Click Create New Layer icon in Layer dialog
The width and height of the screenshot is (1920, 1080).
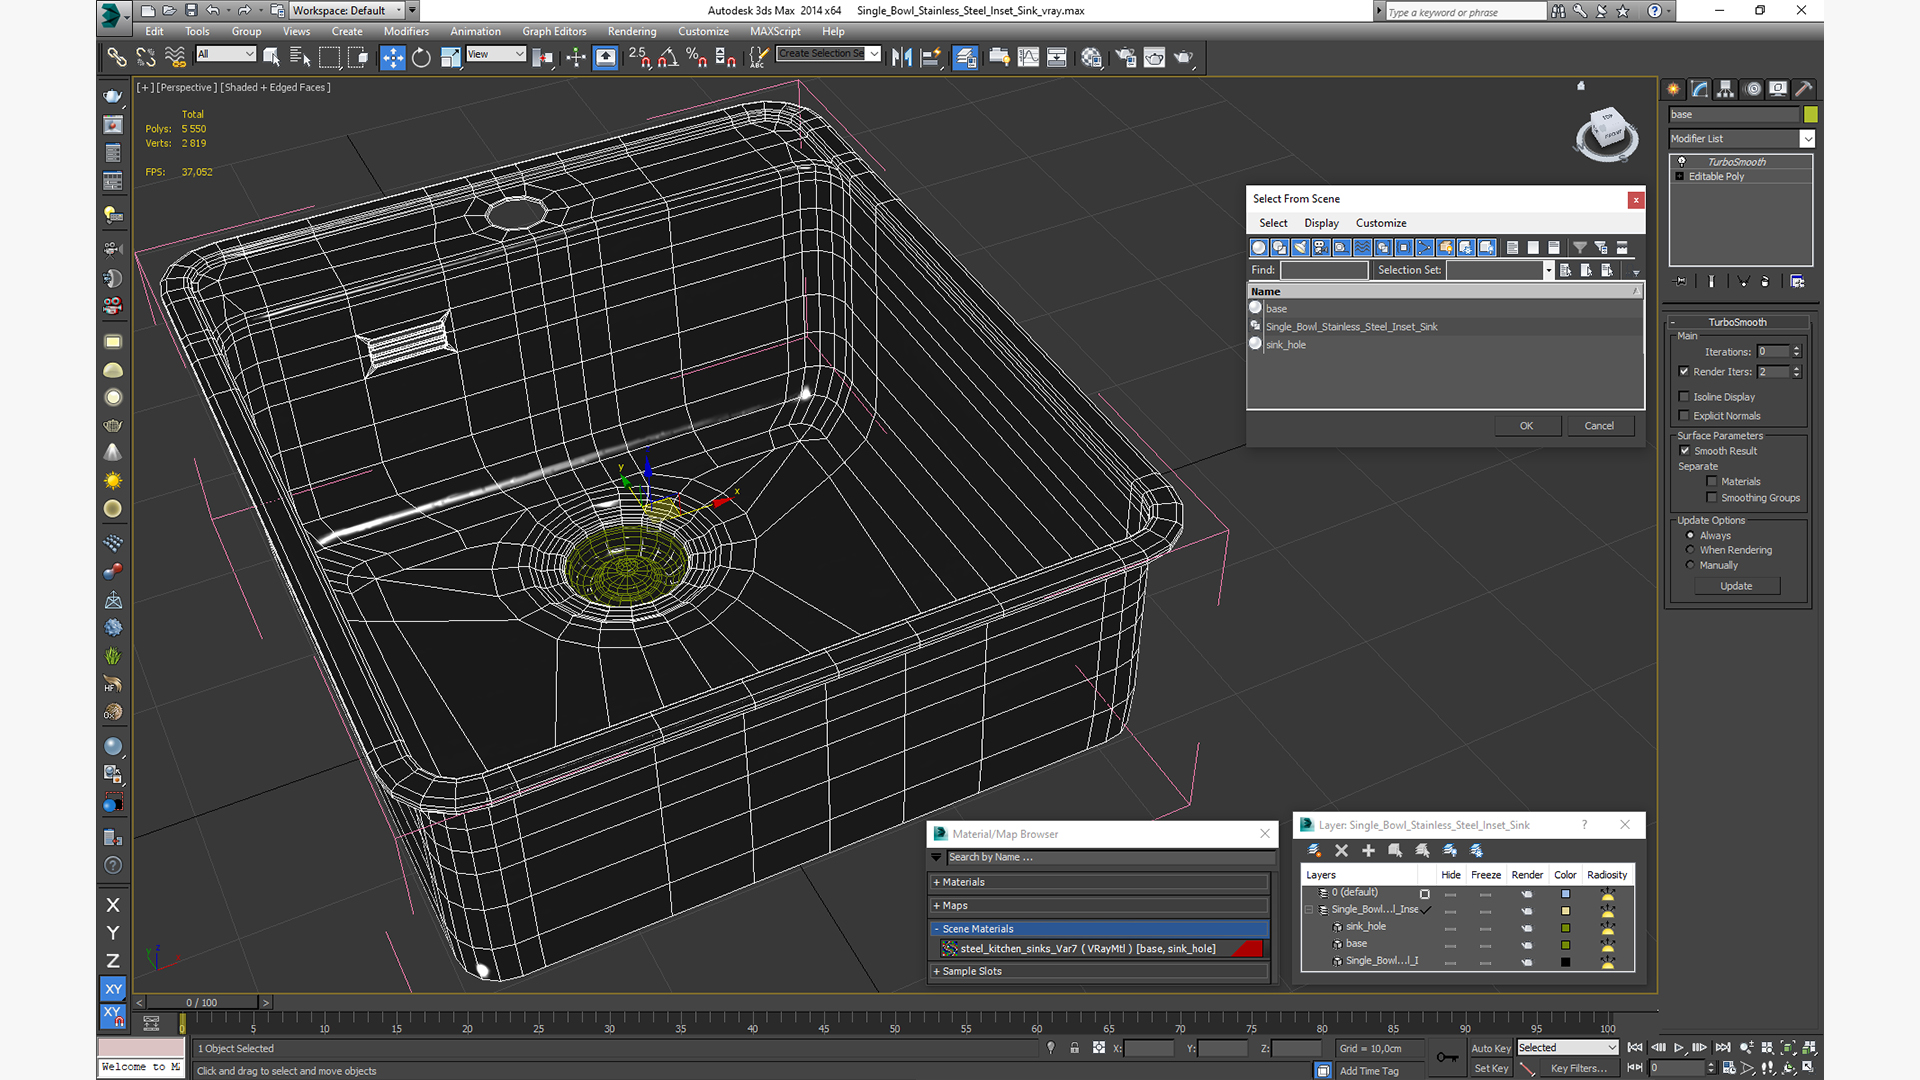(x=1314, y=850)
